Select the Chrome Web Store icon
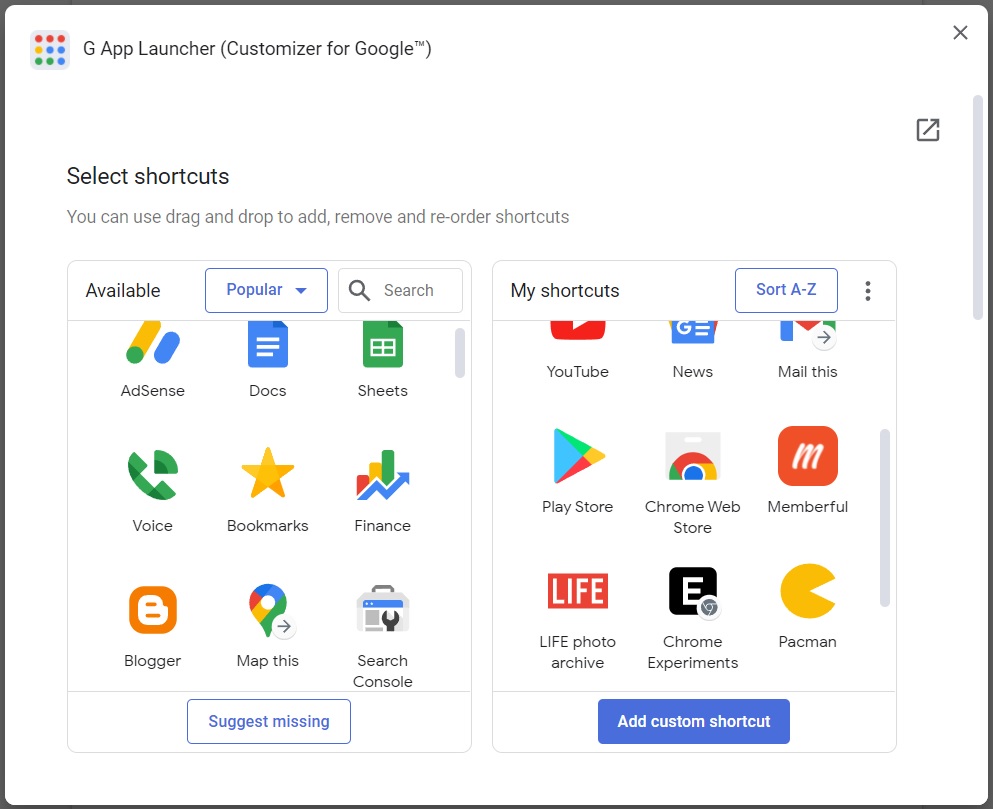 click(x=692, y=456)
